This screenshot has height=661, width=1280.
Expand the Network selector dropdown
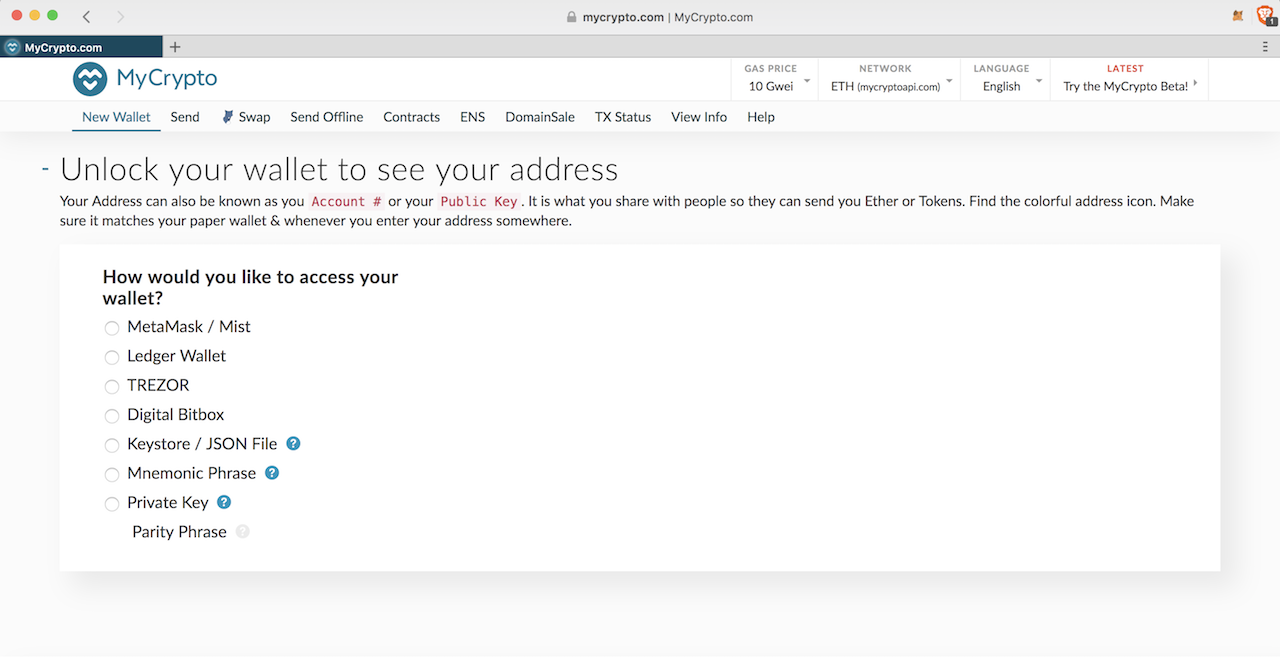[x=890, y=79]
